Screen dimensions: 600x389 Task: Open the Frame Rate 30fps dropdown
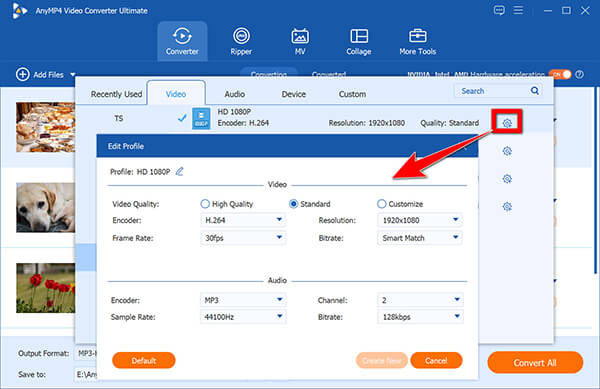243,238
